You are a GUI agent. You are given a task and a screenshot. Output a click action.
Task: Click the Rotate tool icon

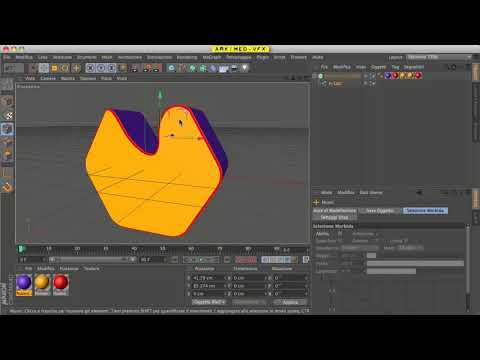[65, 68]
